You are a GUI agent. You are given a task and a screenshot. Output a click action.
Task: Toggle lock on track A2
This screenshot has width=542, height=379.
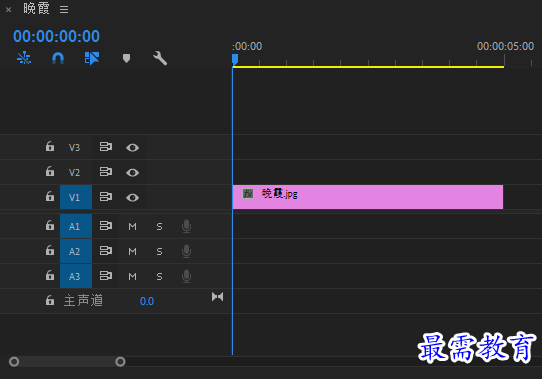[50, 250]
